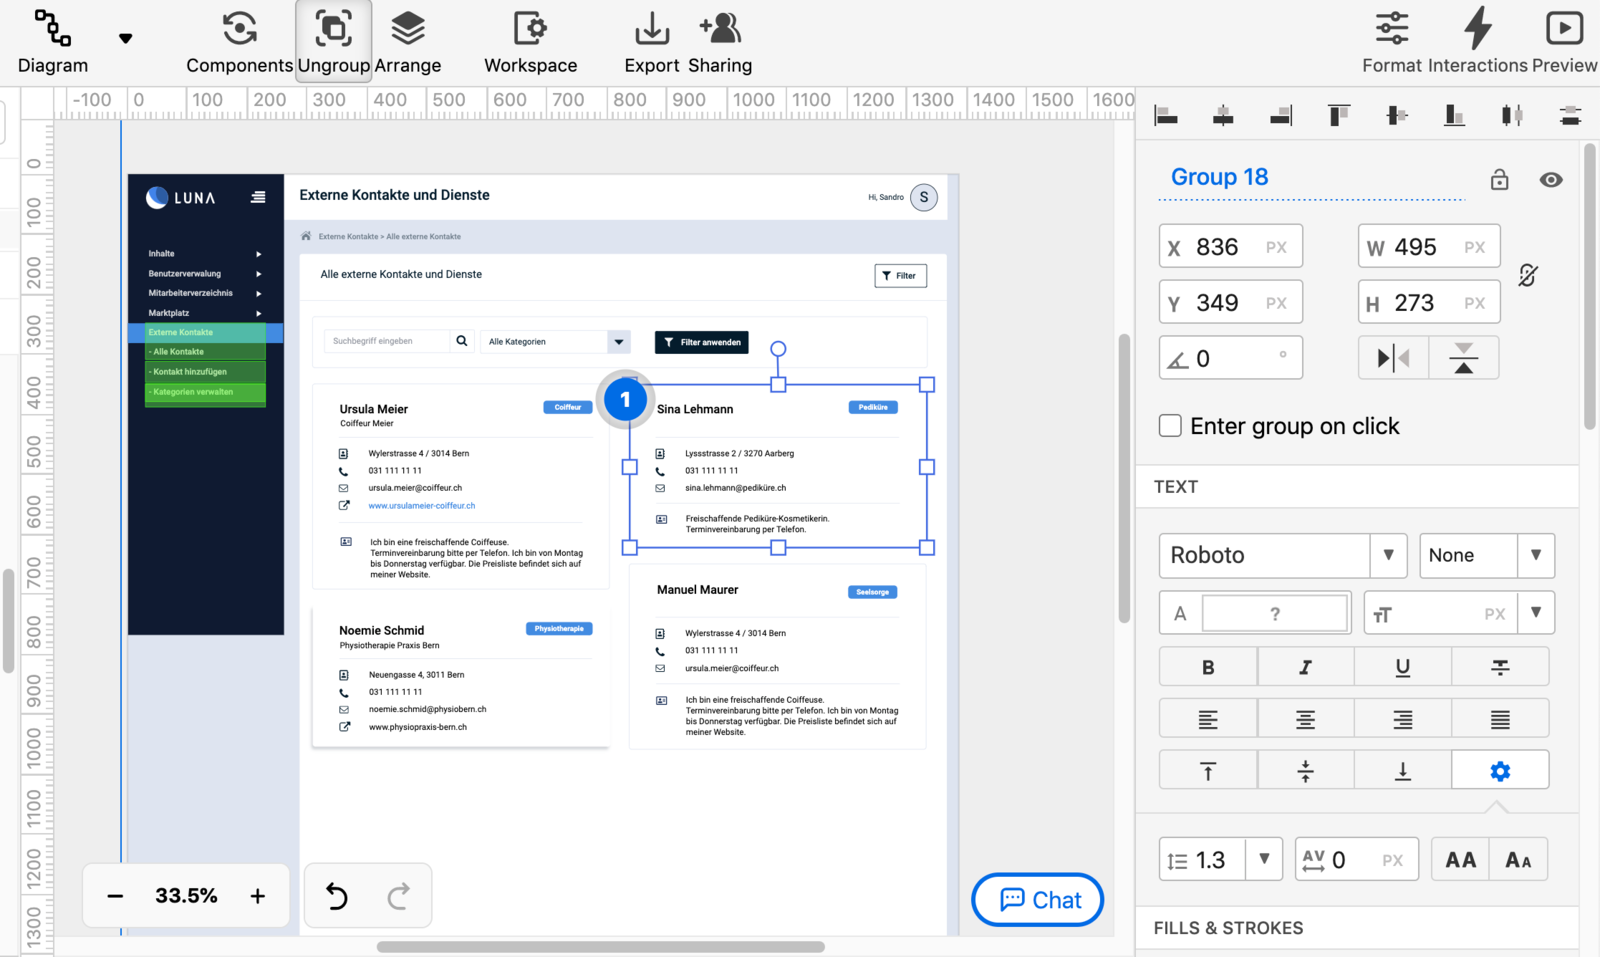Open the font weight None dropdown
Screen dimensions: 1600x957
tap(1537, 556)
